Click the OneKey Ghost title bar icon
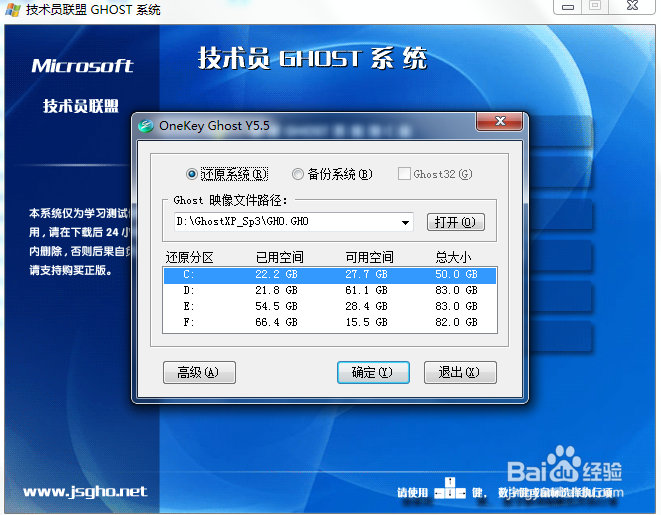This screenshot has width=661, height=515. click(x=146, y=126)
